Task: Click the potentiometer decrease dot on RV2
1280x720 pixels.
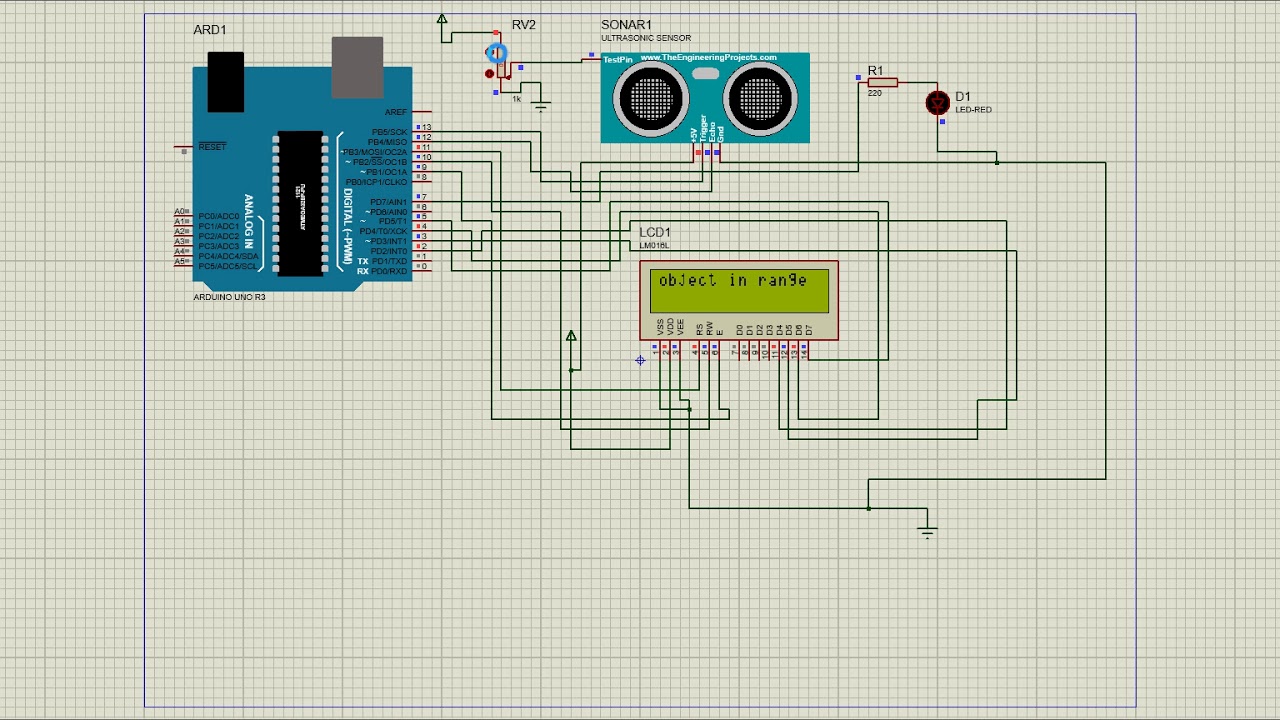Action: click(489, 73)
